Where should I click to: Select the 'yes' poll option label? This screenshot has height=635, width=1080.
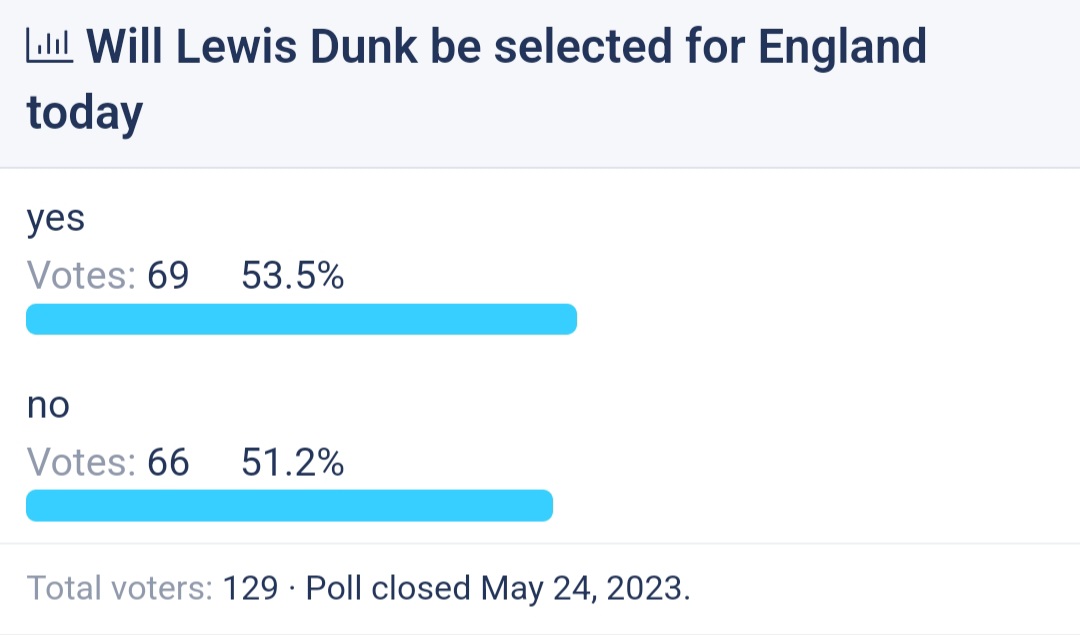56,220
